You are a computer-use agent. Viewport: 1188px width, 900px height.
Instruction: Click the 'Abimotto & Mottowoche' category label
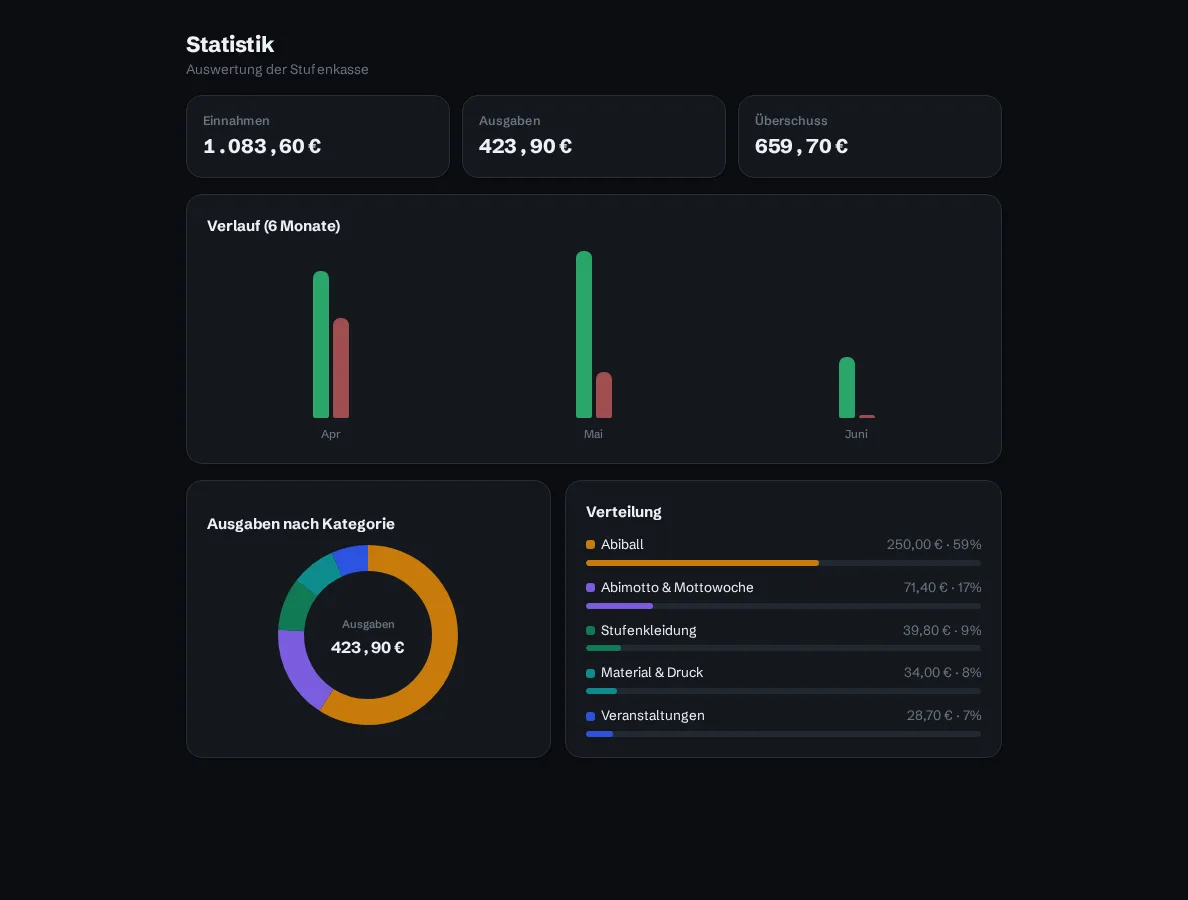point(677,588)
